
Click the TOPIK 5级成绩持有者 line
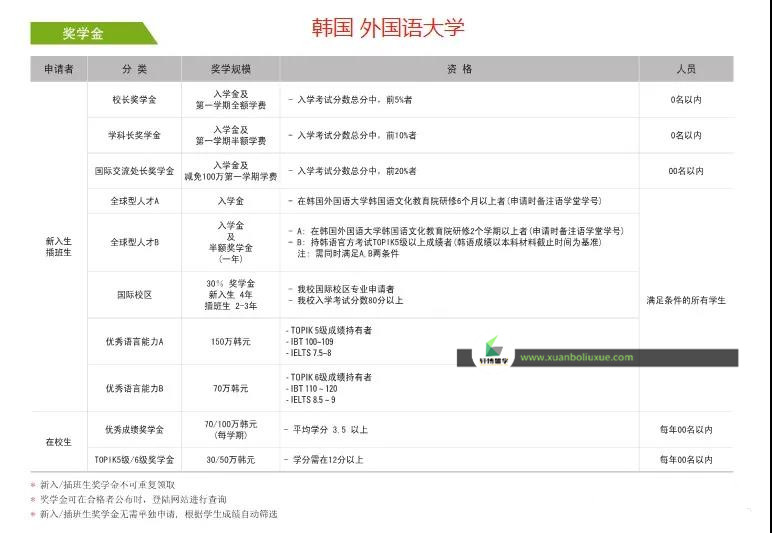(329, 330)
